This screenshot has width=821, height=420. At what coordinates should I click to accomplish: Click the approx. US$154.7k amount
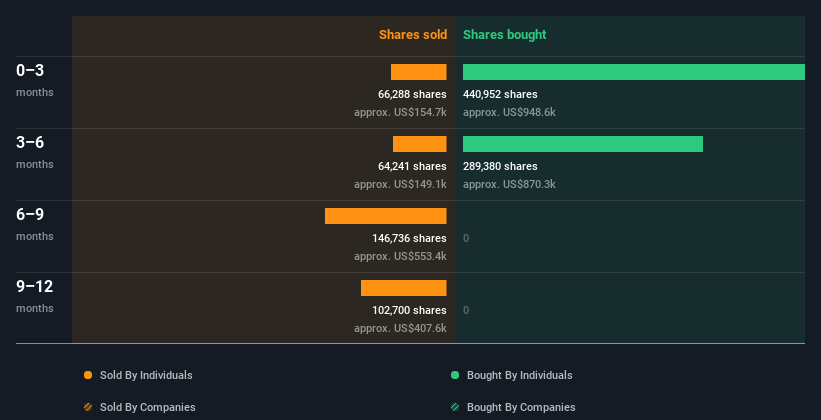click(401, 113)
